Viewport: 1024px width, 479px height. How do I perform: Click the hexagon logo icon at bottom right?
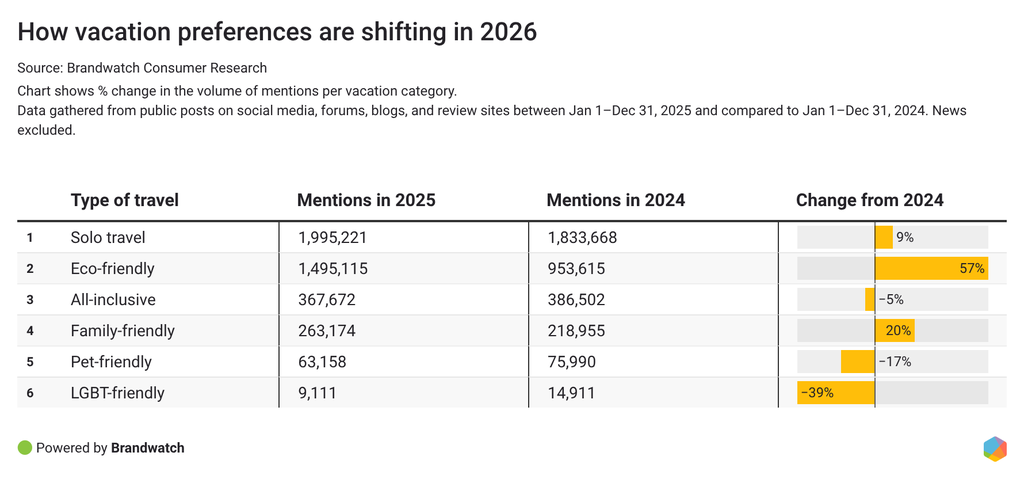(x=994, y=449)
